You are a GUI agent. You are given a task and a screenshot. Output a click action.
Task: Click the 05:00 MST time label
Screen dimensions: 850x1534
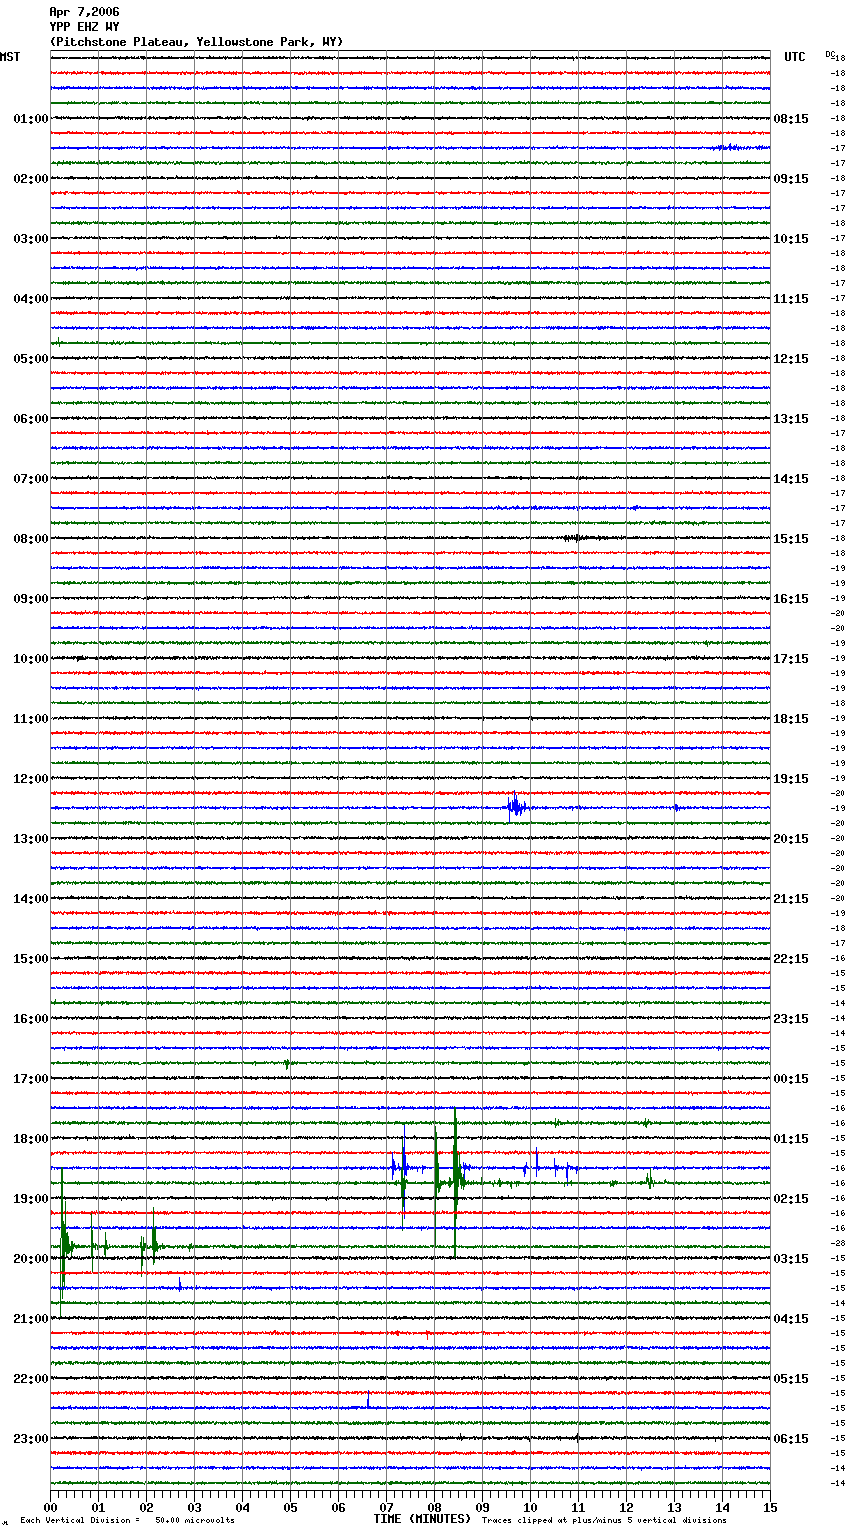(31, 359)
